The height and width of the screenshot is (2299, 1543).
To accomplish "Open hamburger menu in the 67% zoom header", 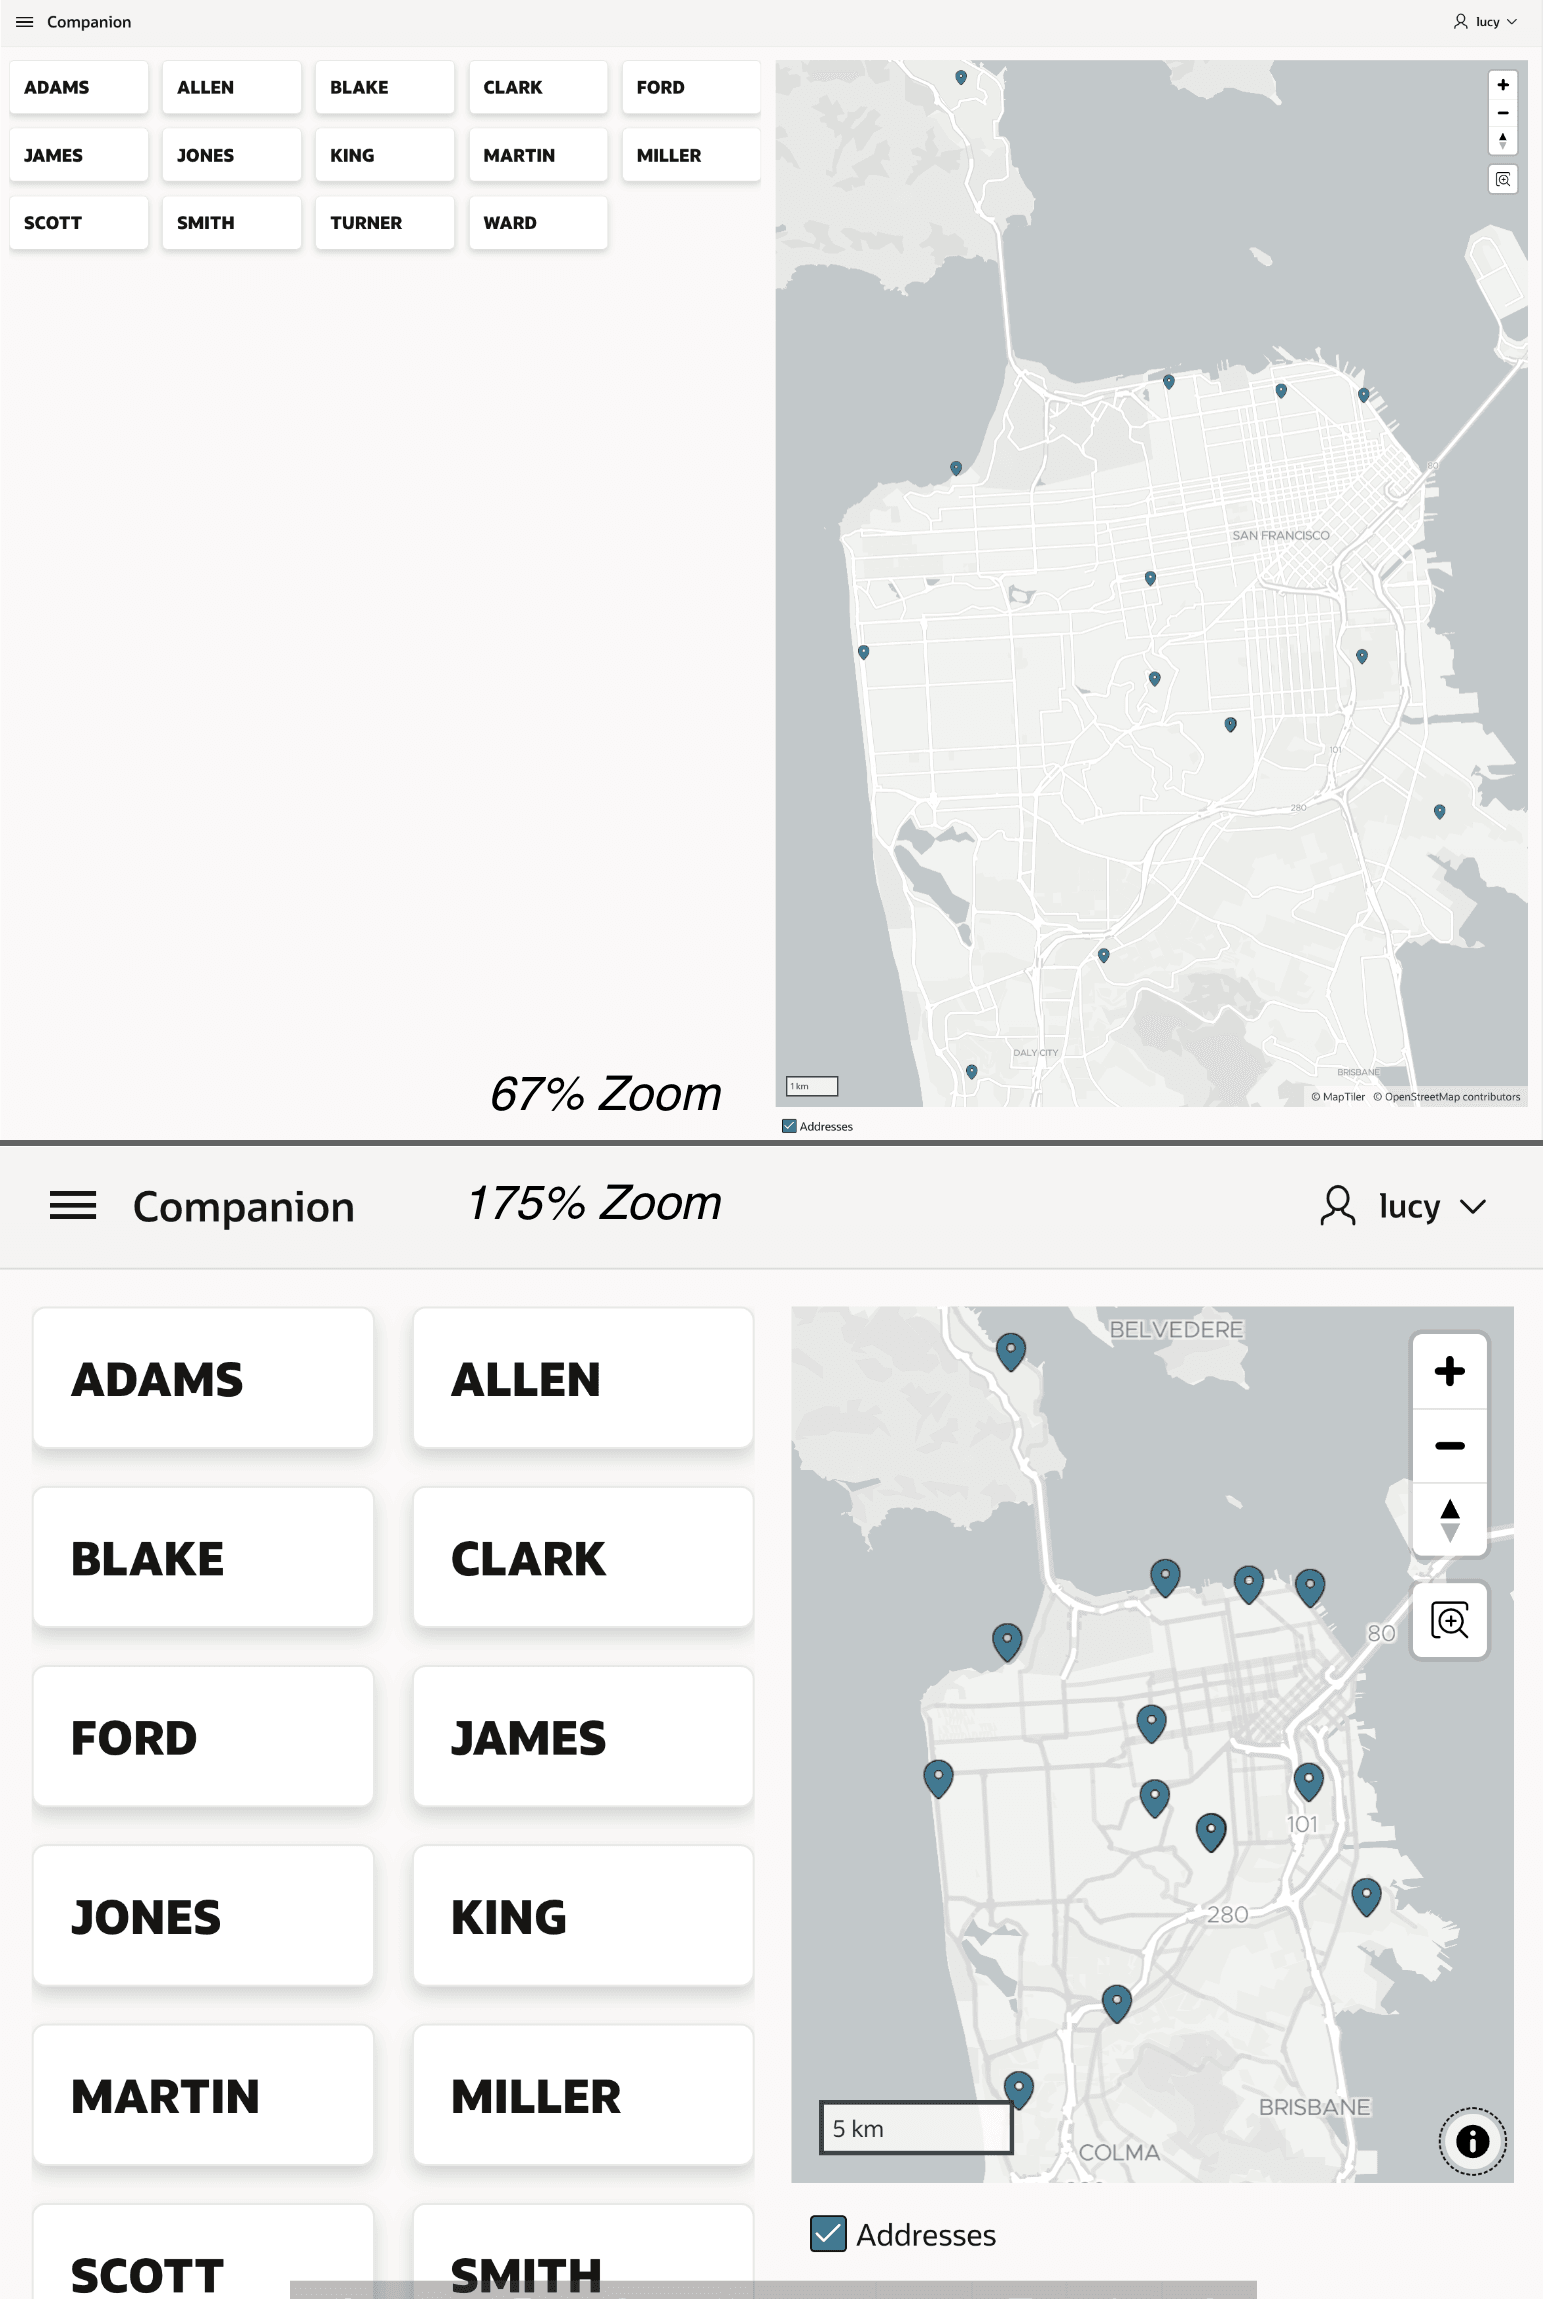I will coord(25,22).
